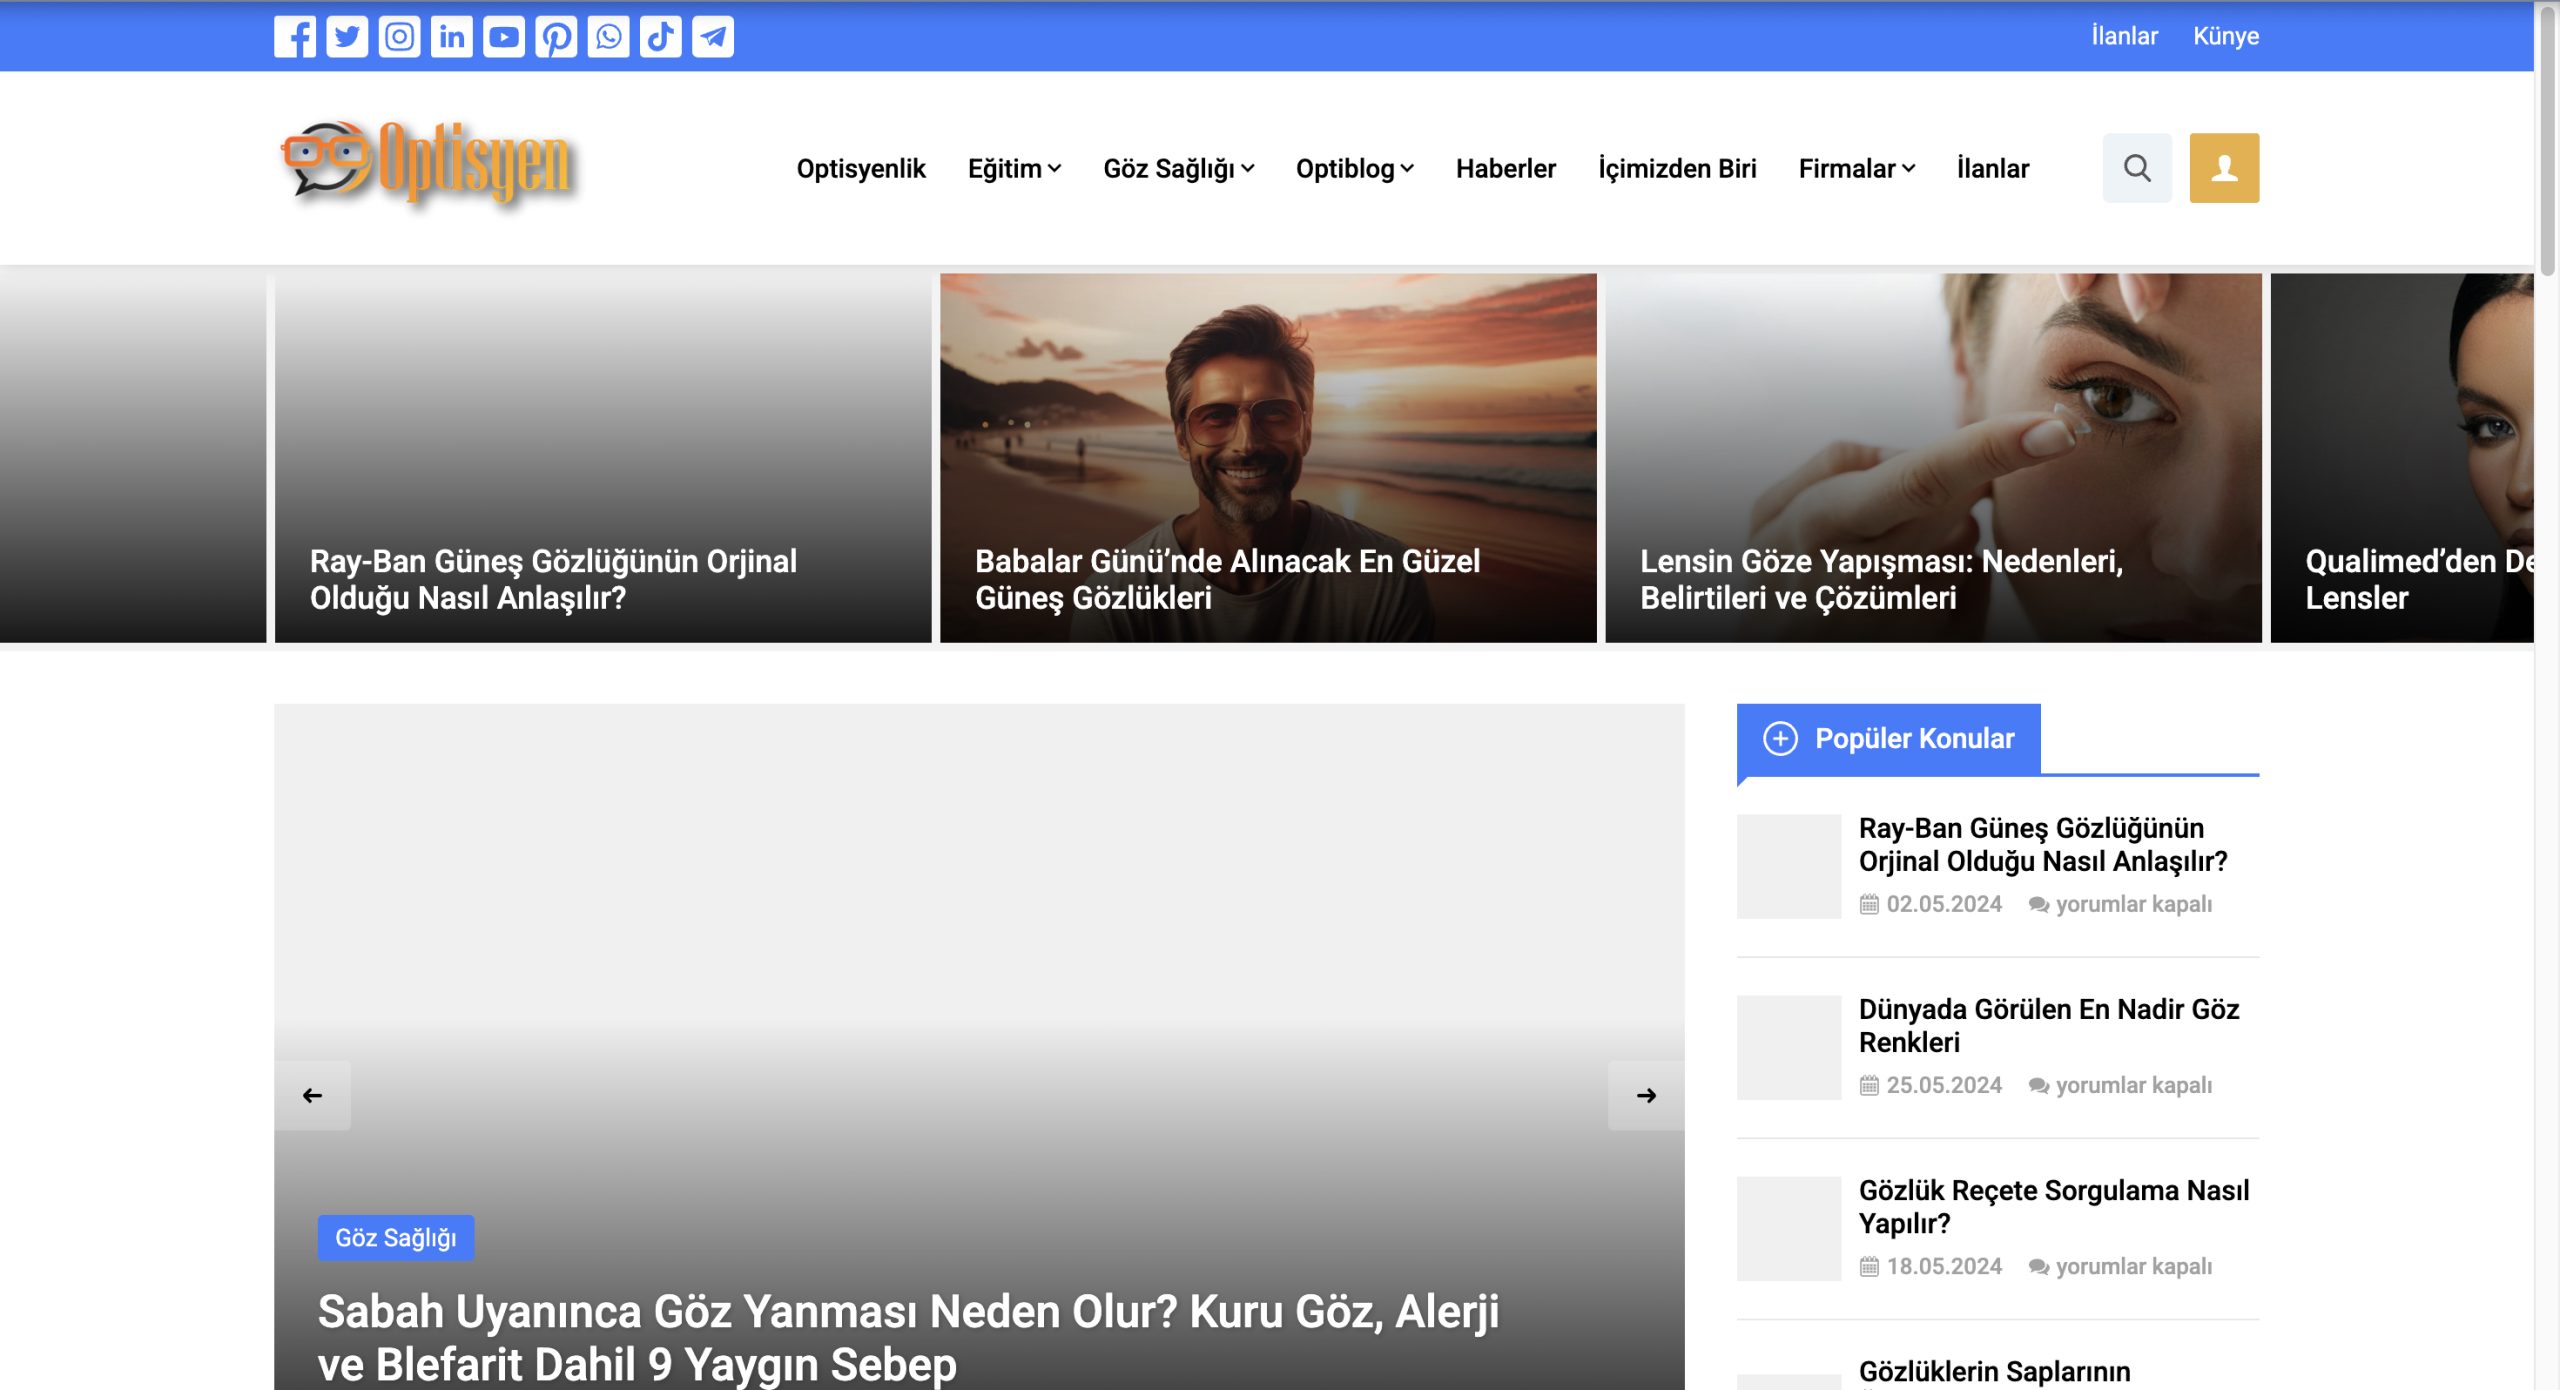Open the Facebook social icon
The width and height of the screenshot is (2560, 1390).
click(295, 37)
